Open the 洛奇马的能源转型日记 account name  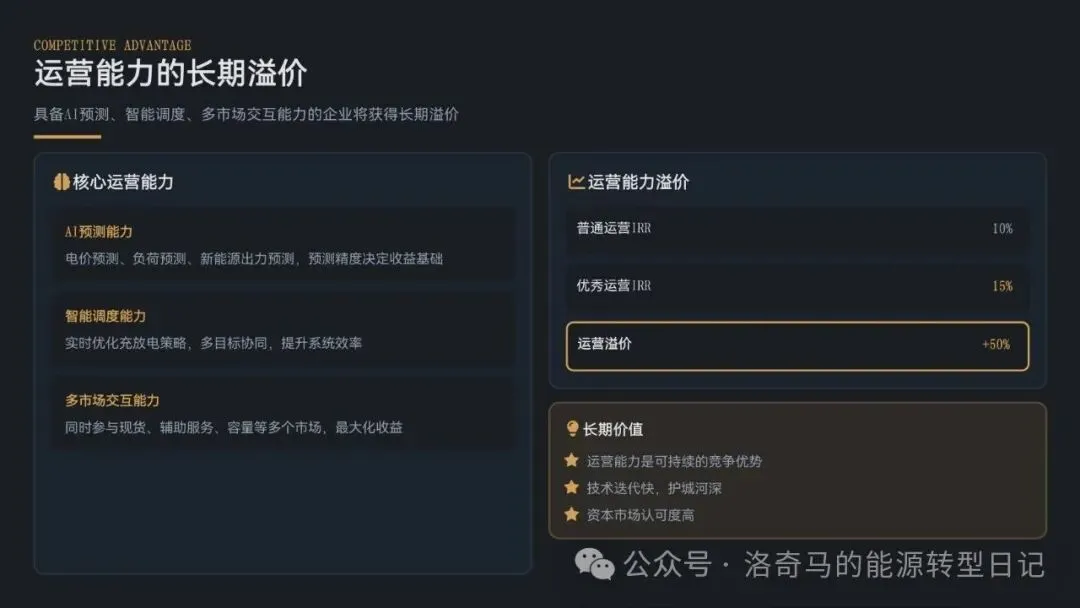click(894, 565)
